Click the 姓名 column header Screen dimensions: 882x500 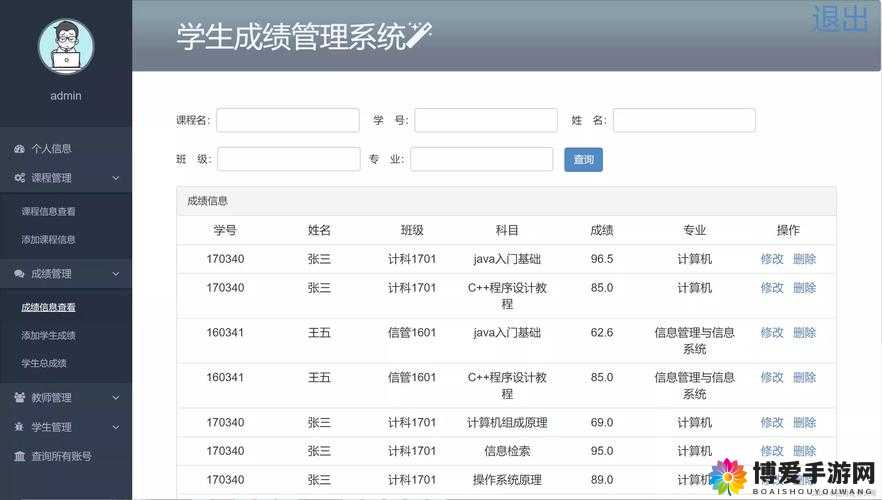pos(319,230)
